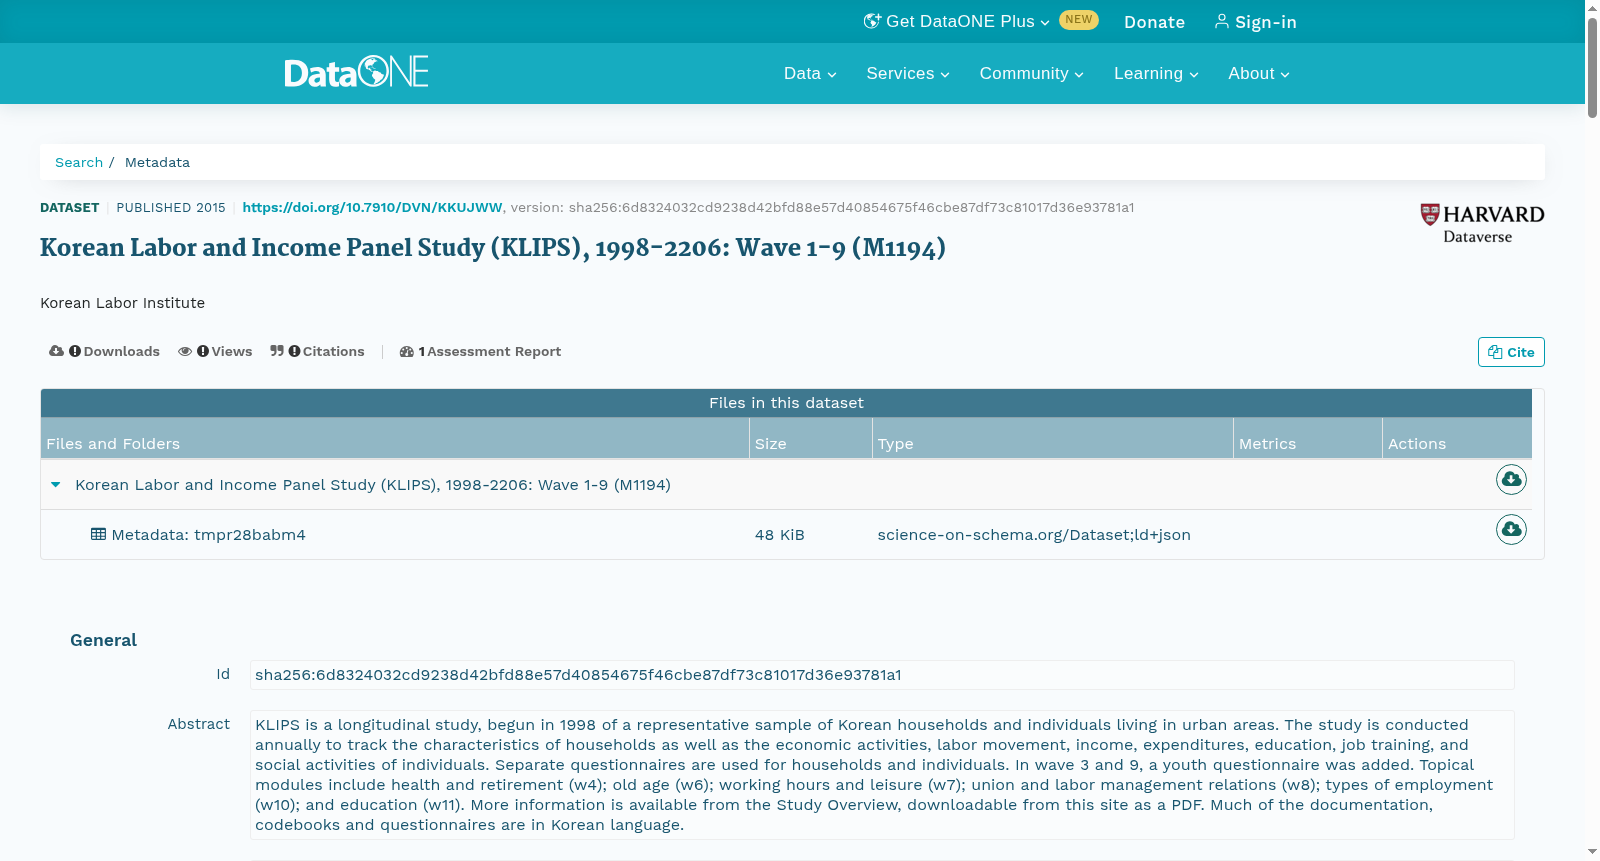Click the Korean Labor Institute author text
Screen dimensions: 1600x861
(x=122, y=303)
